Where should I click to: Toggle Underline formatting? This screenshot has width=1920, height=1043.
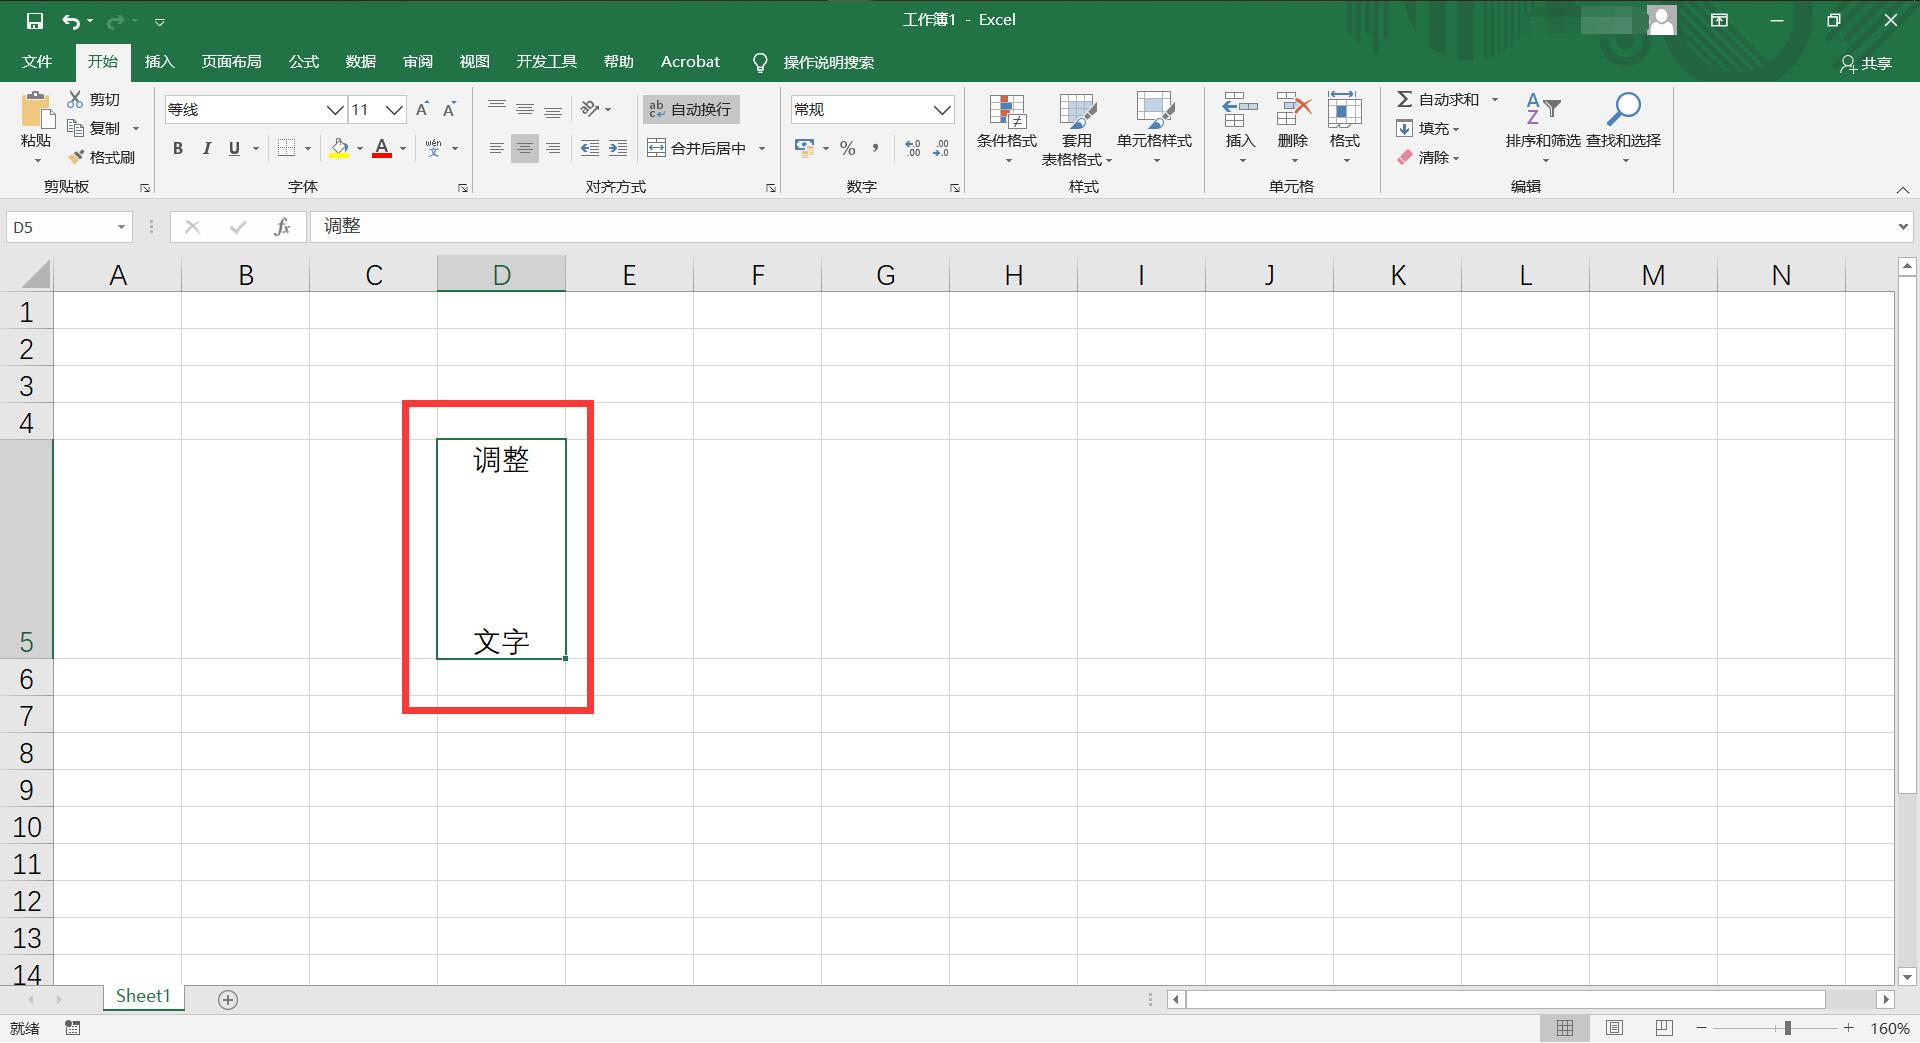[234, 148]
